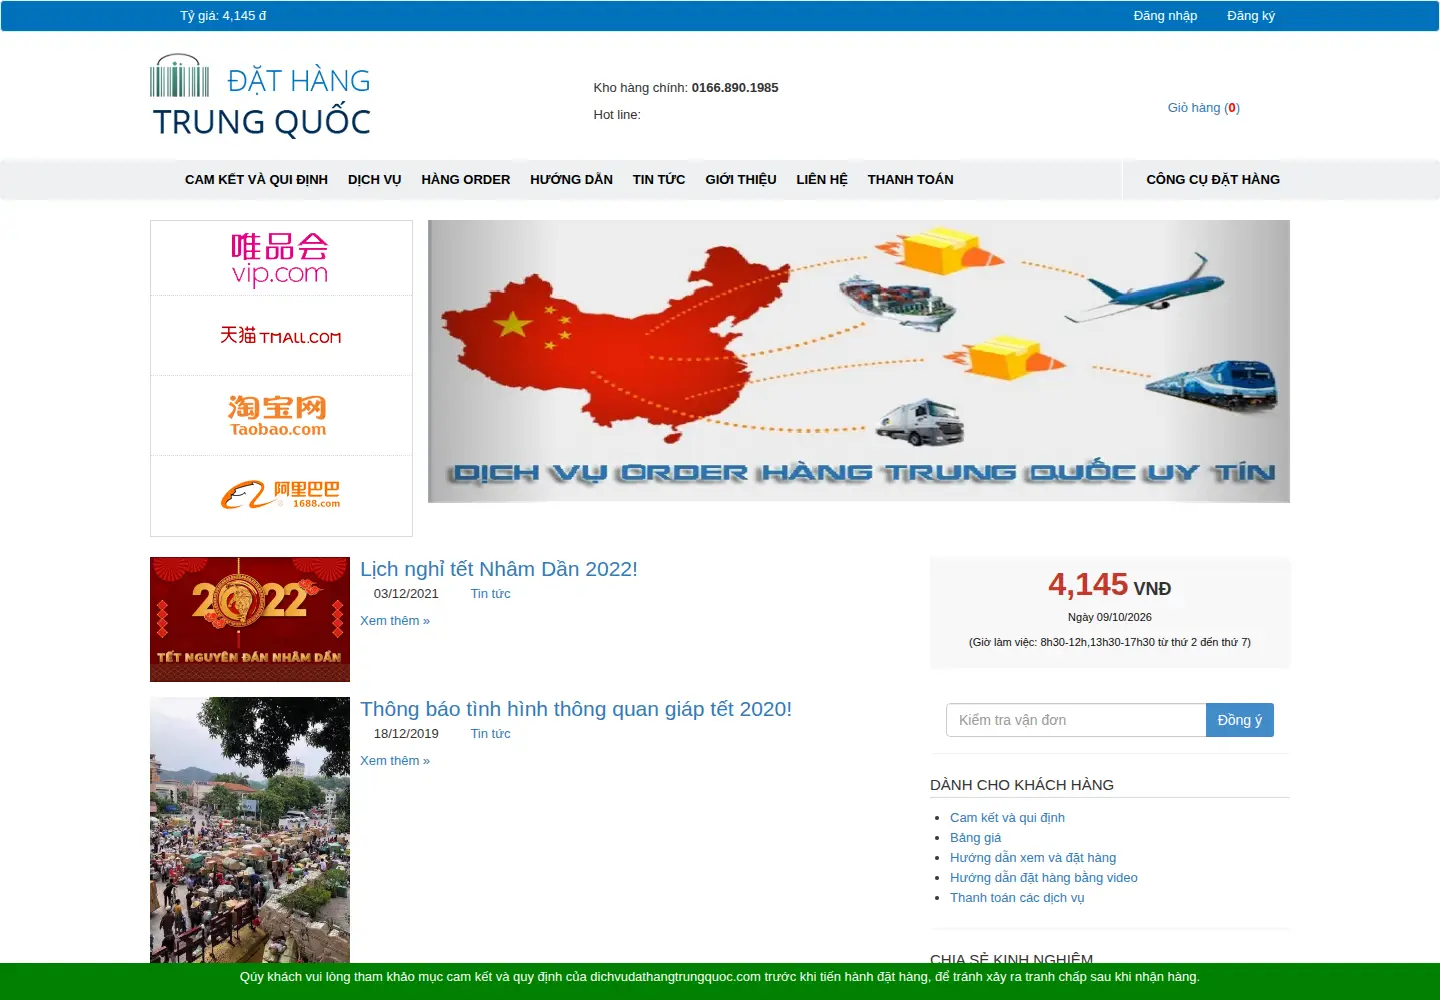Click Tin tức tag under 2020 article
Image resolution: width=1440 pixels, height=1000 pixels.
coord(490,734)
